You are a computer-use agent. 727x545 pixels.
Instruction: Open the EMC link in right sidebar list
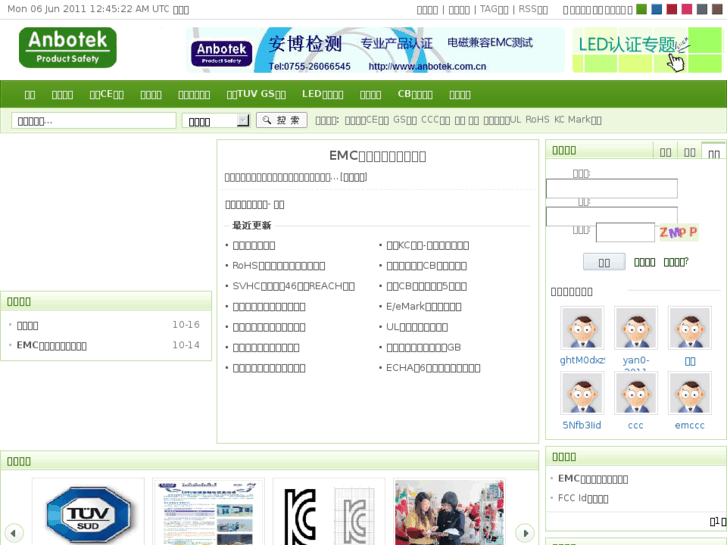click(x=593, y=478)
